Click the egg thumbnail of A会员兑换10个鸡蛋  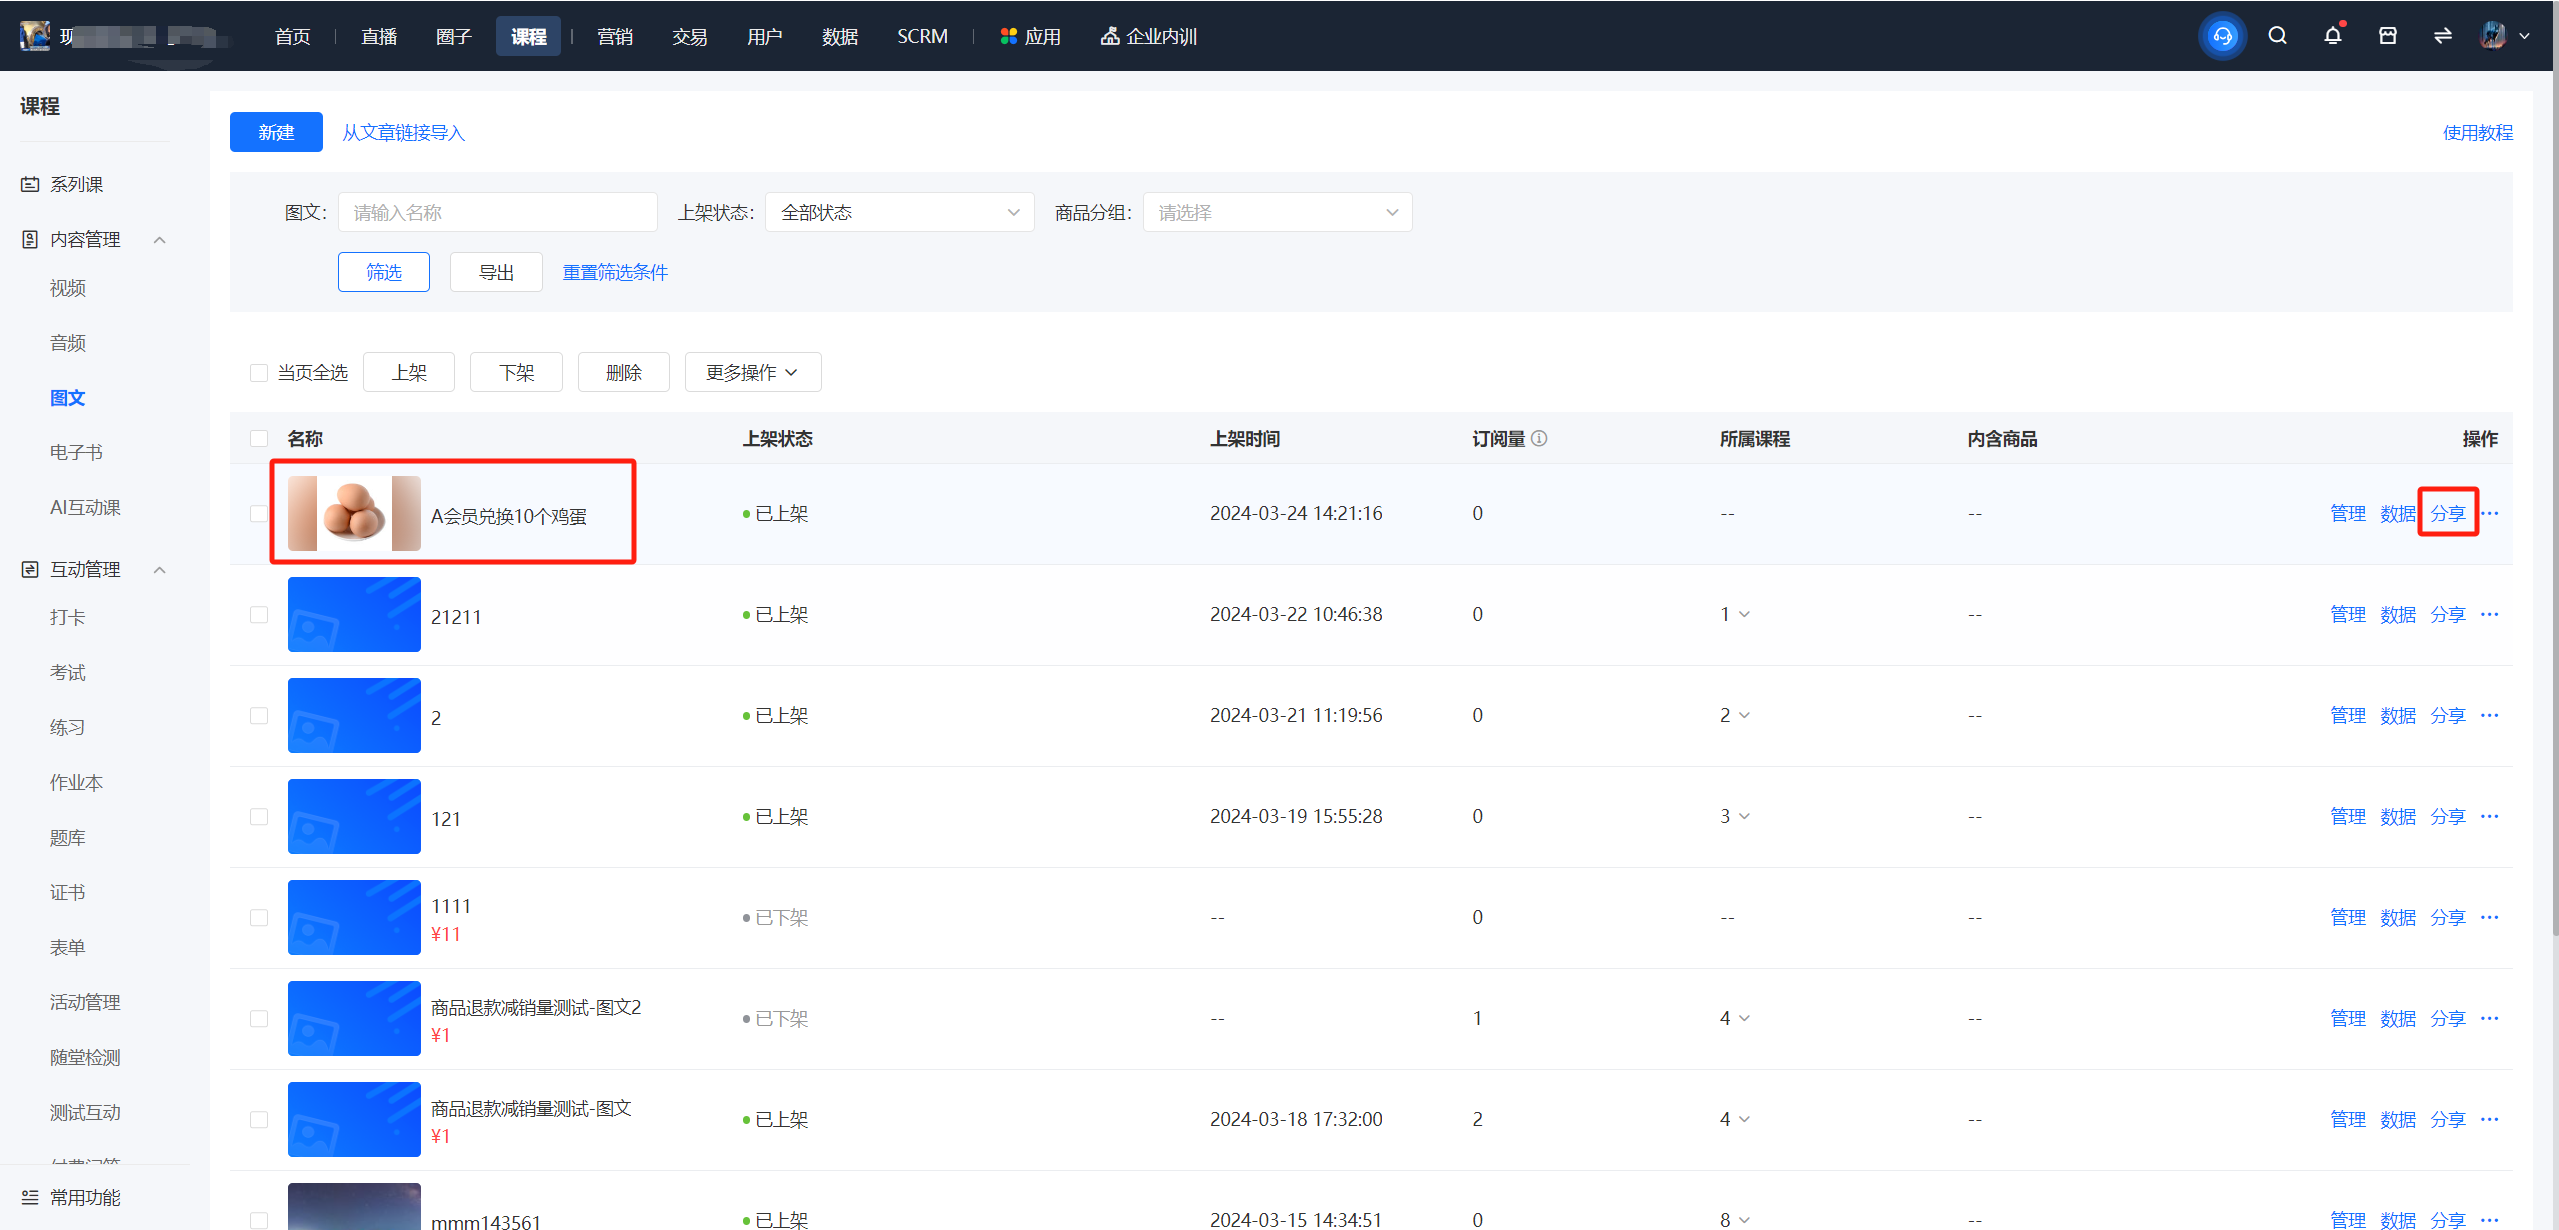354,513
